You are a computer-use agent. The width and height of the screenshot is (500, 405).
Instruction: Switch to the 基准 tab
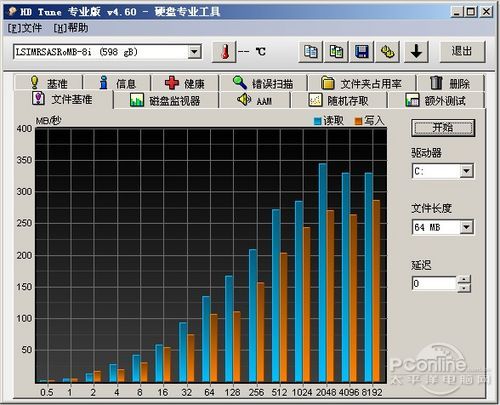point(48,83)
